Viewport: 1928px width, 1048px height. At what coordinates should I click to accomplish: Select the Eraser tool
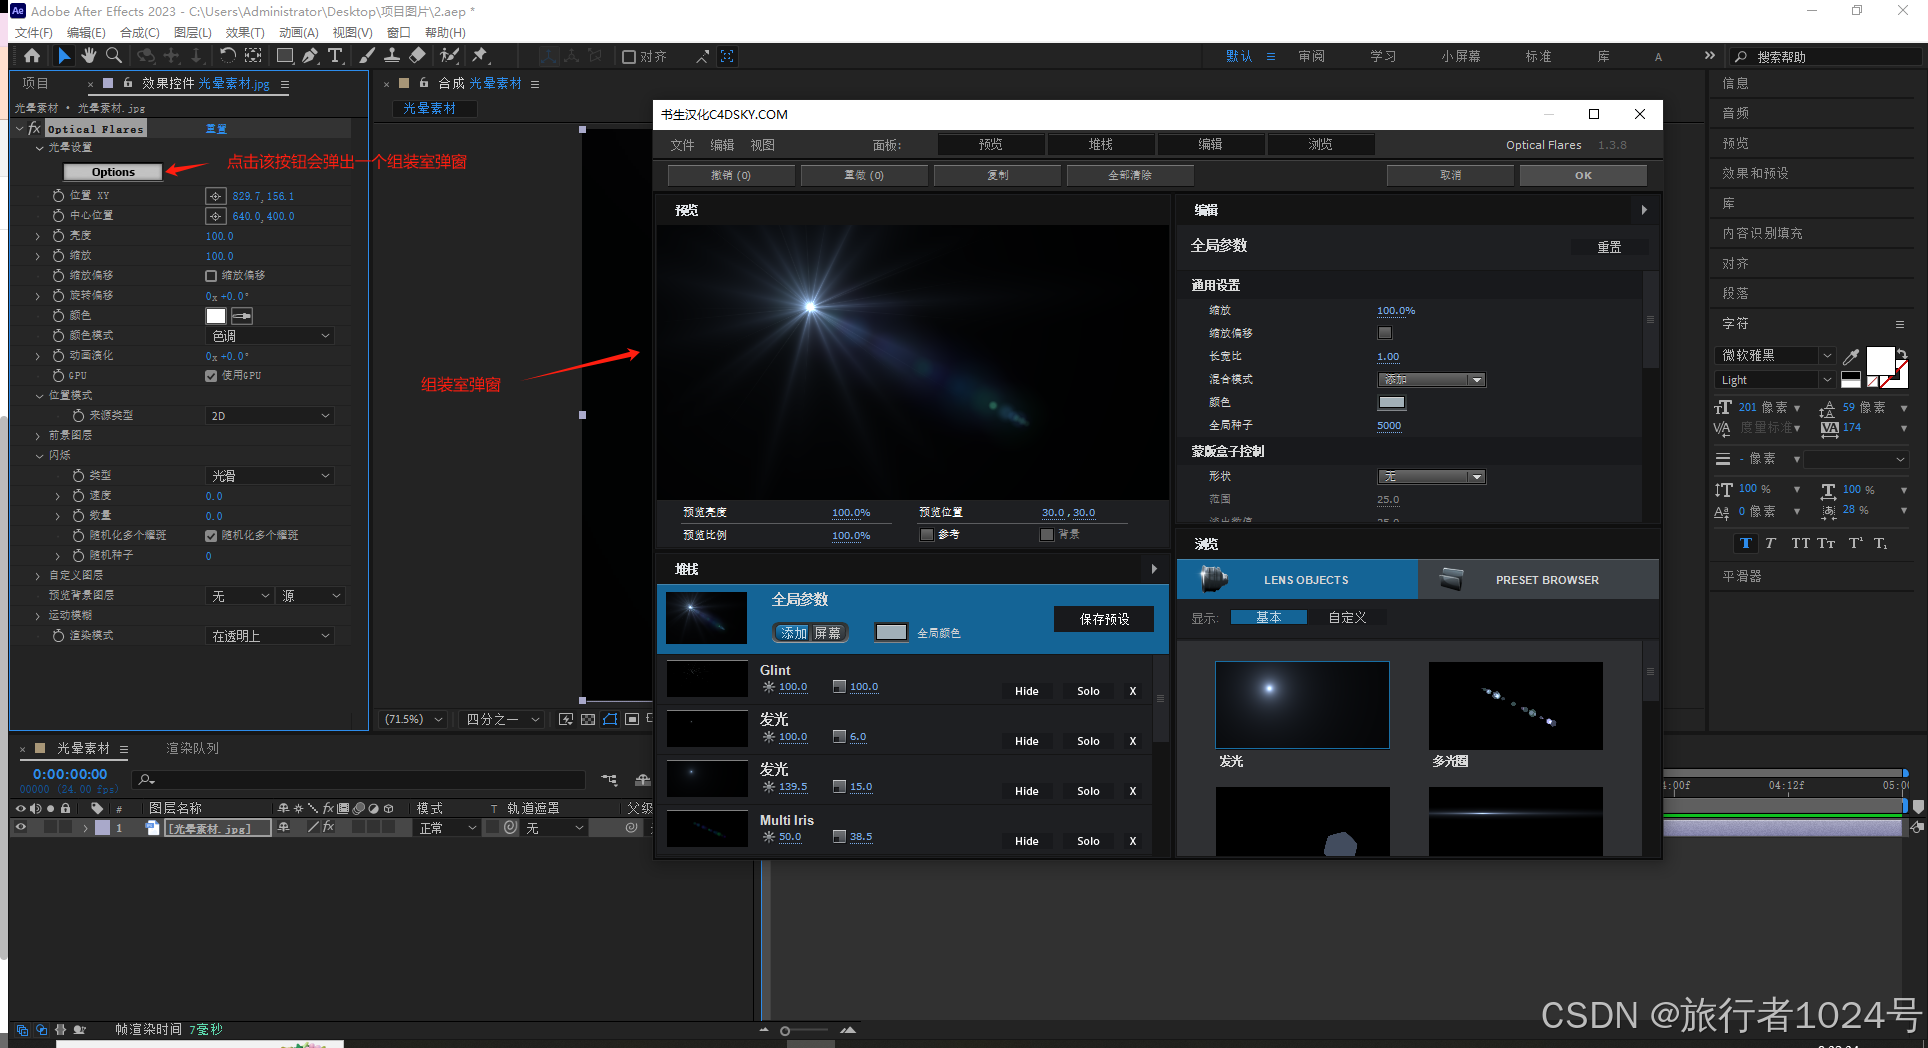tap(417, 56)
